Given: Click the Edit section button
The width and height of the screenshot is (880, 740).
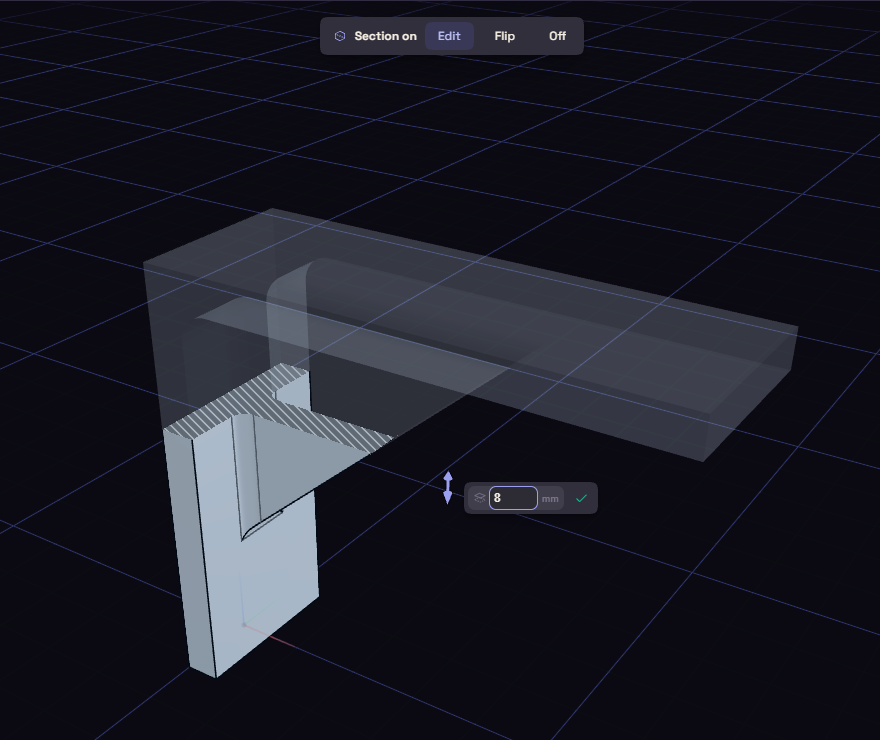Looking at the screenshot, I should (x=449, y=36).
